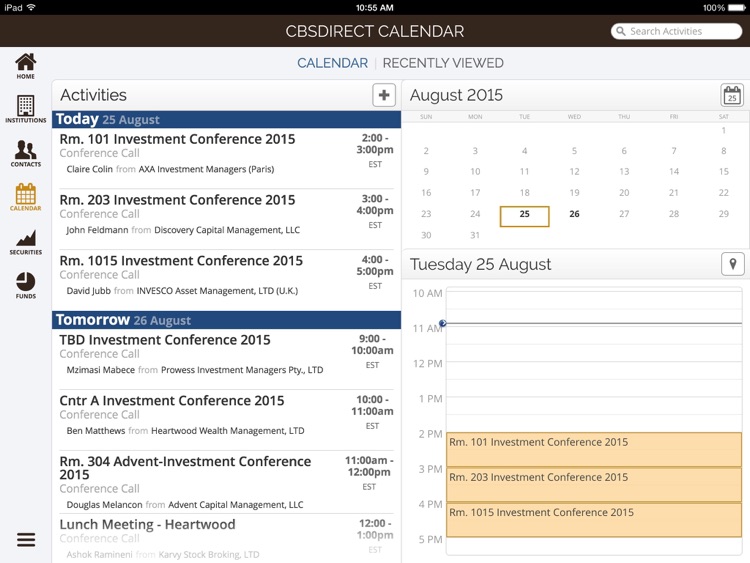Open the Institutions section
Image resolution: width=750 pixels, height=563 pixels.
tap(25, 109)
